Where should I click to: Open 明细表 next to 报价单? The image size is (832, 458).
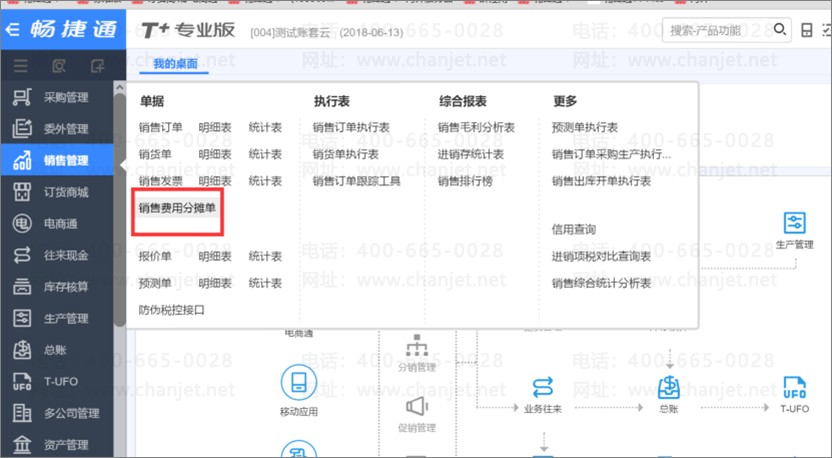215,256
